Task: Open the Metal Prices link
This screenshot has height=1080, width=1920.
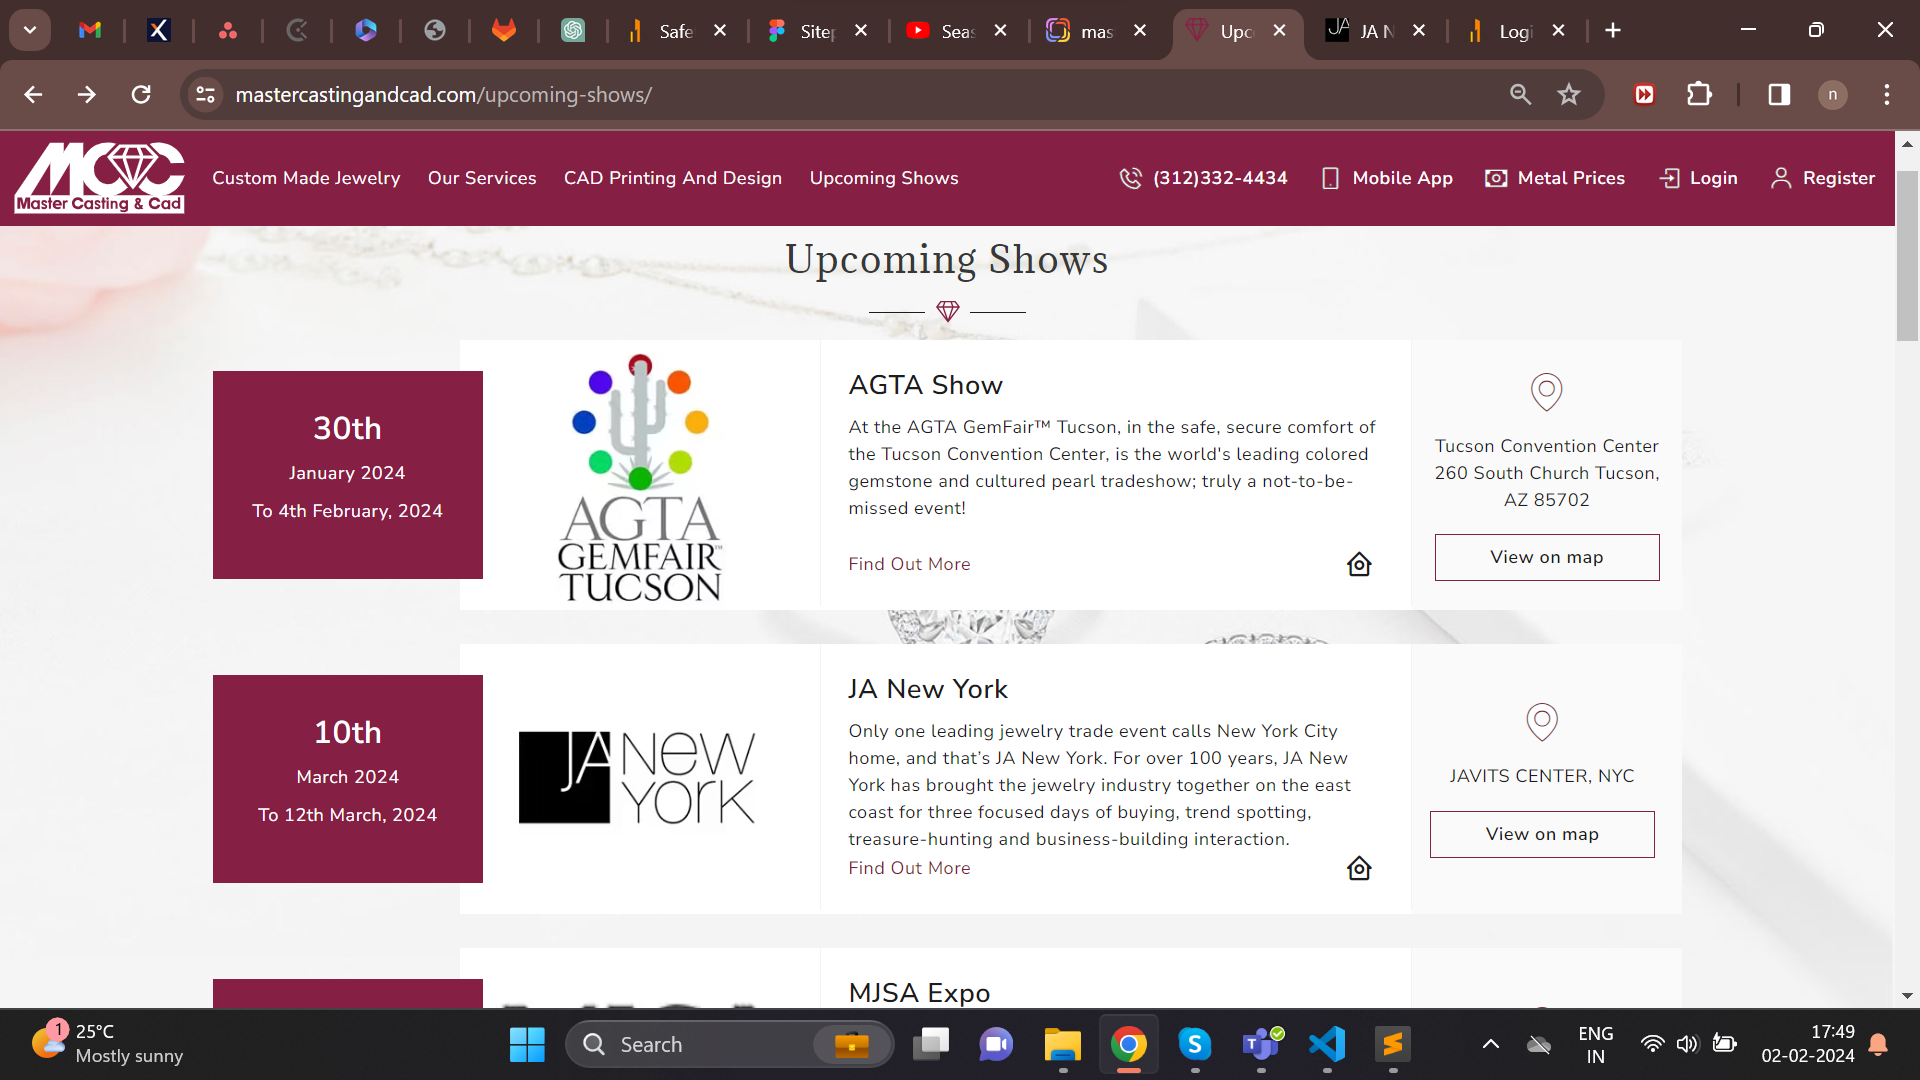Action: click(x=1555, y=178)
